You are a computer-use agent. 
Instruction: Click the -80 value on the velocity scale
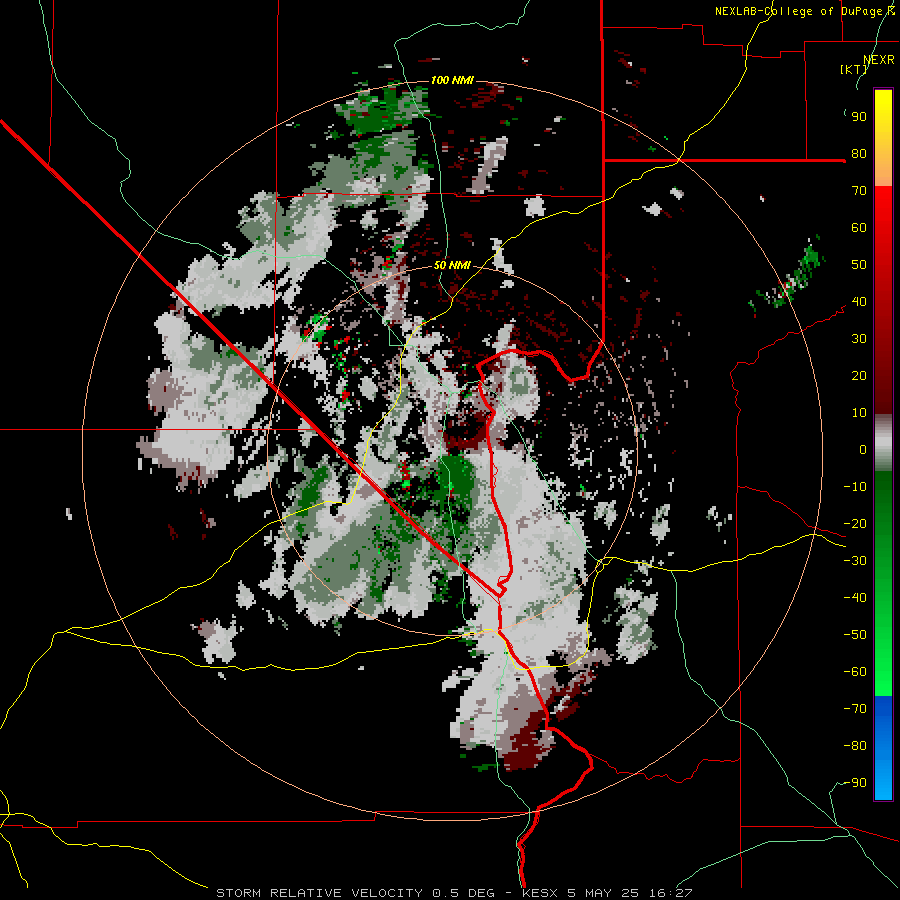855,746
